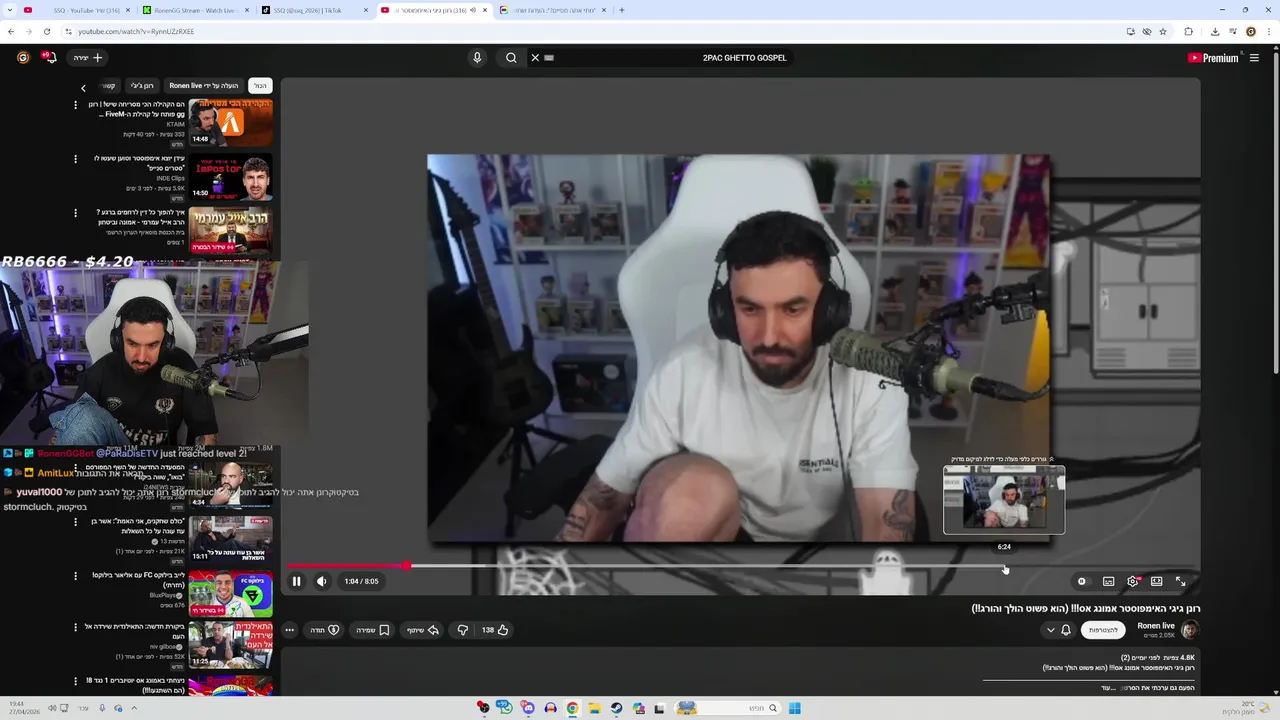Switch to the 'SSQ - YouTube' browser tab
This screenshot has width=1280, height=720.
tap(78, 10)
